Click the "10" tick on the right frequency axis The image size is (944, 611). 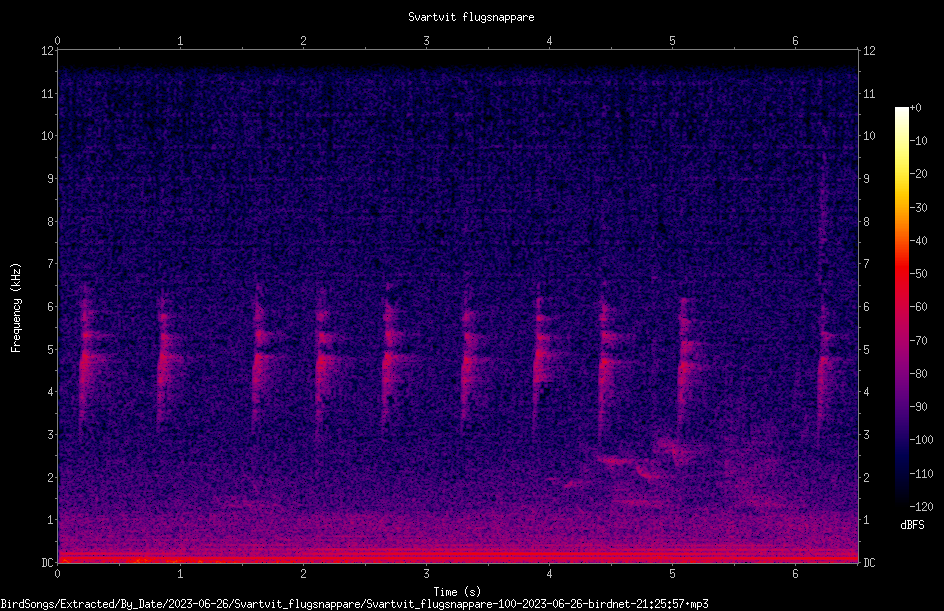click(869, 136)
